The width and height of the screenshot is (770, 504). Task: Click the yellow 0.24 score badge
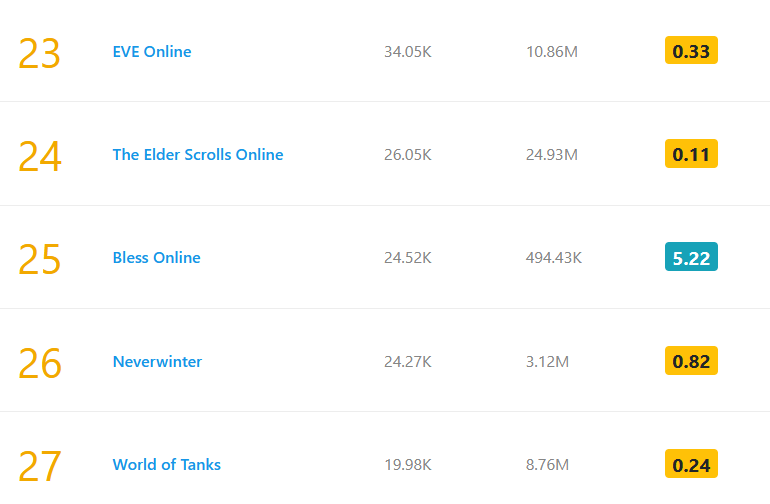pyautogui.click(x=691, y=464)
